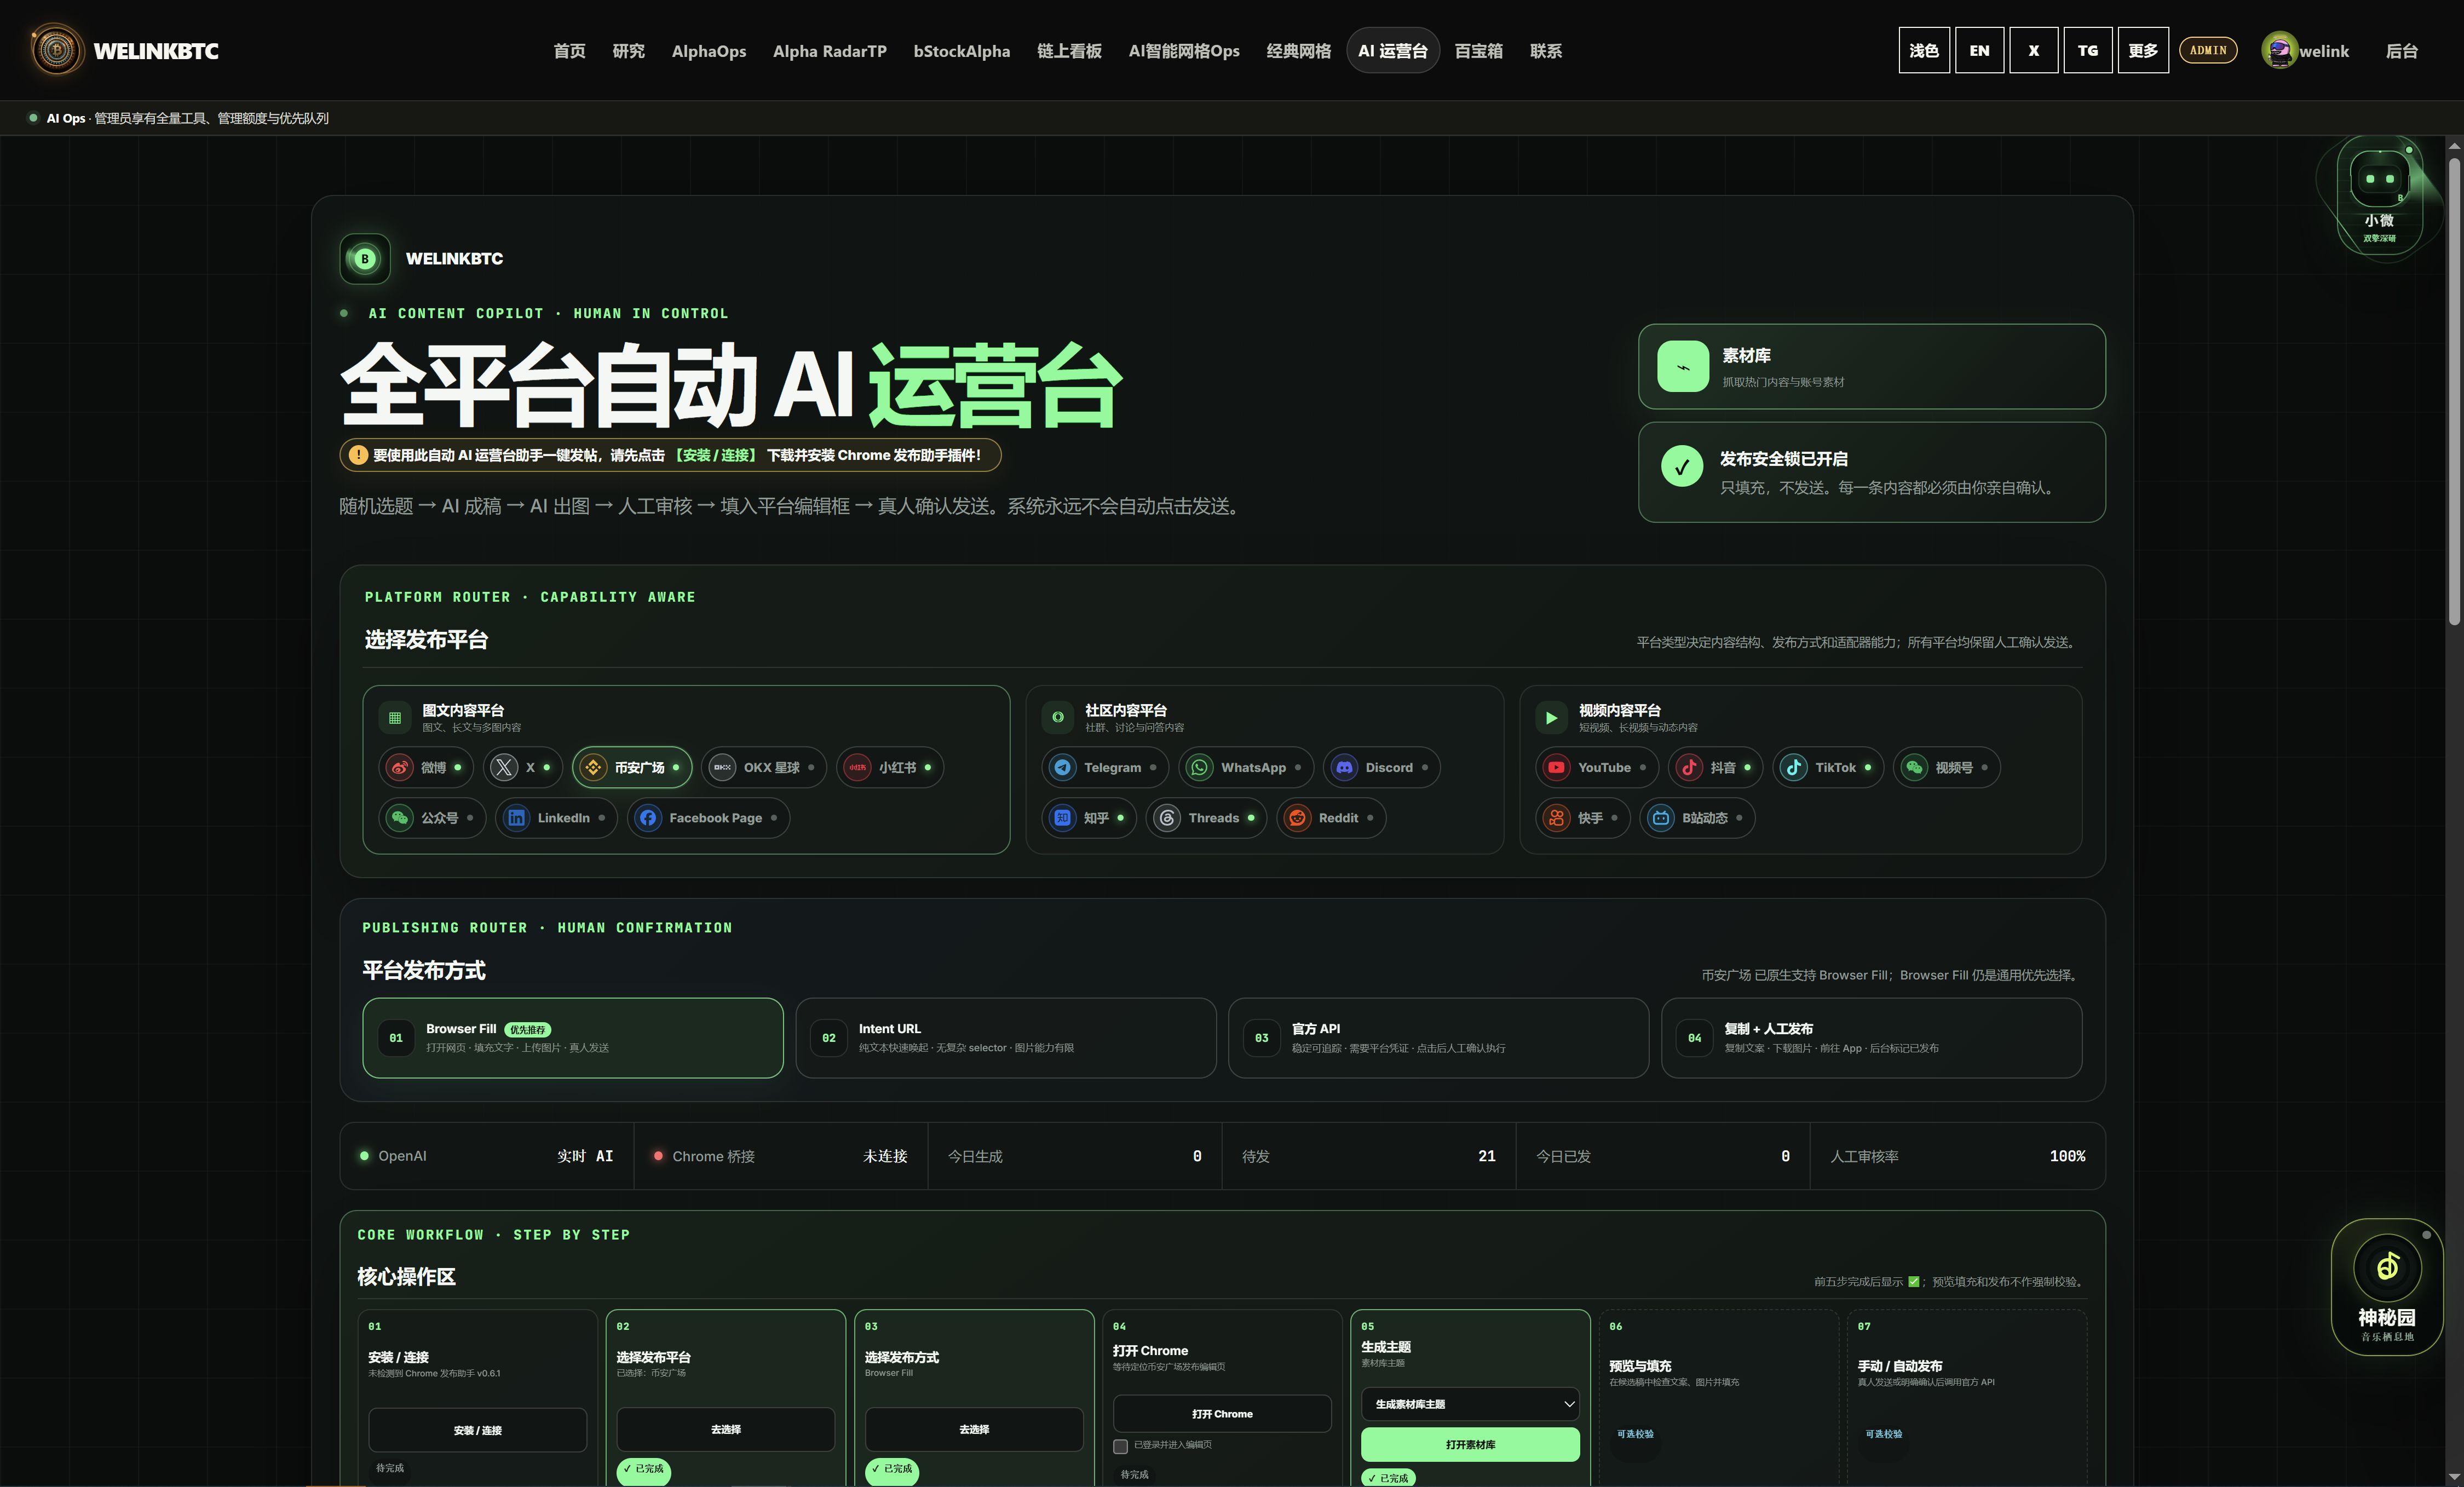
Task: Choose the 公众号 platform icon
Action: (399, 818)
